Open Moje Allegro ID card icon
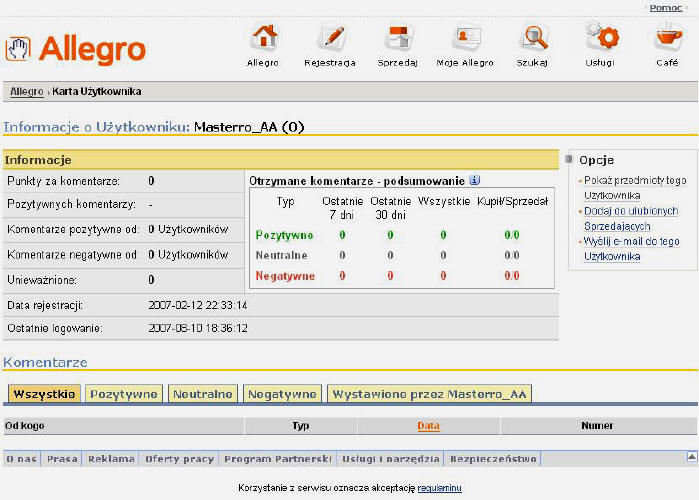Screen dimensions: 699x500 click(x=466, y=37)
